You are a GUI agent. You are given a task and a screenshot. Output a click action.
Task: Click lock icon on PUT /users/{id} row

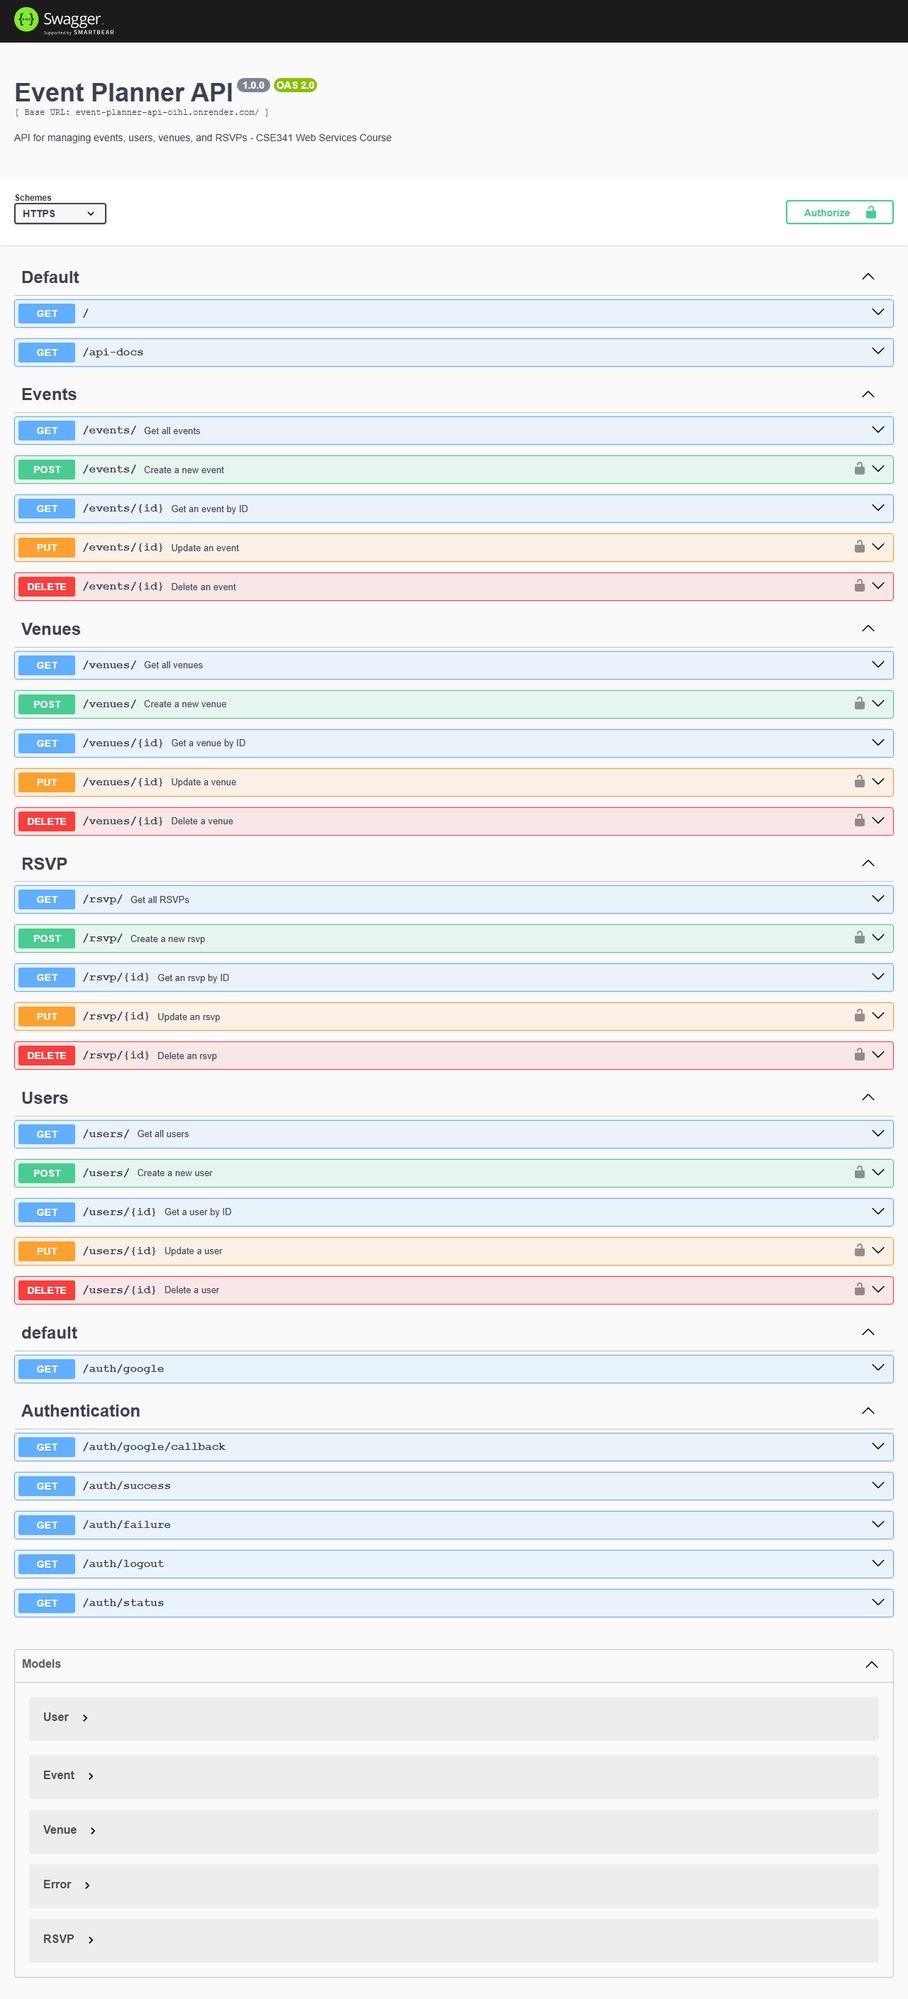pyautogui.click(x=859, y=1251)
